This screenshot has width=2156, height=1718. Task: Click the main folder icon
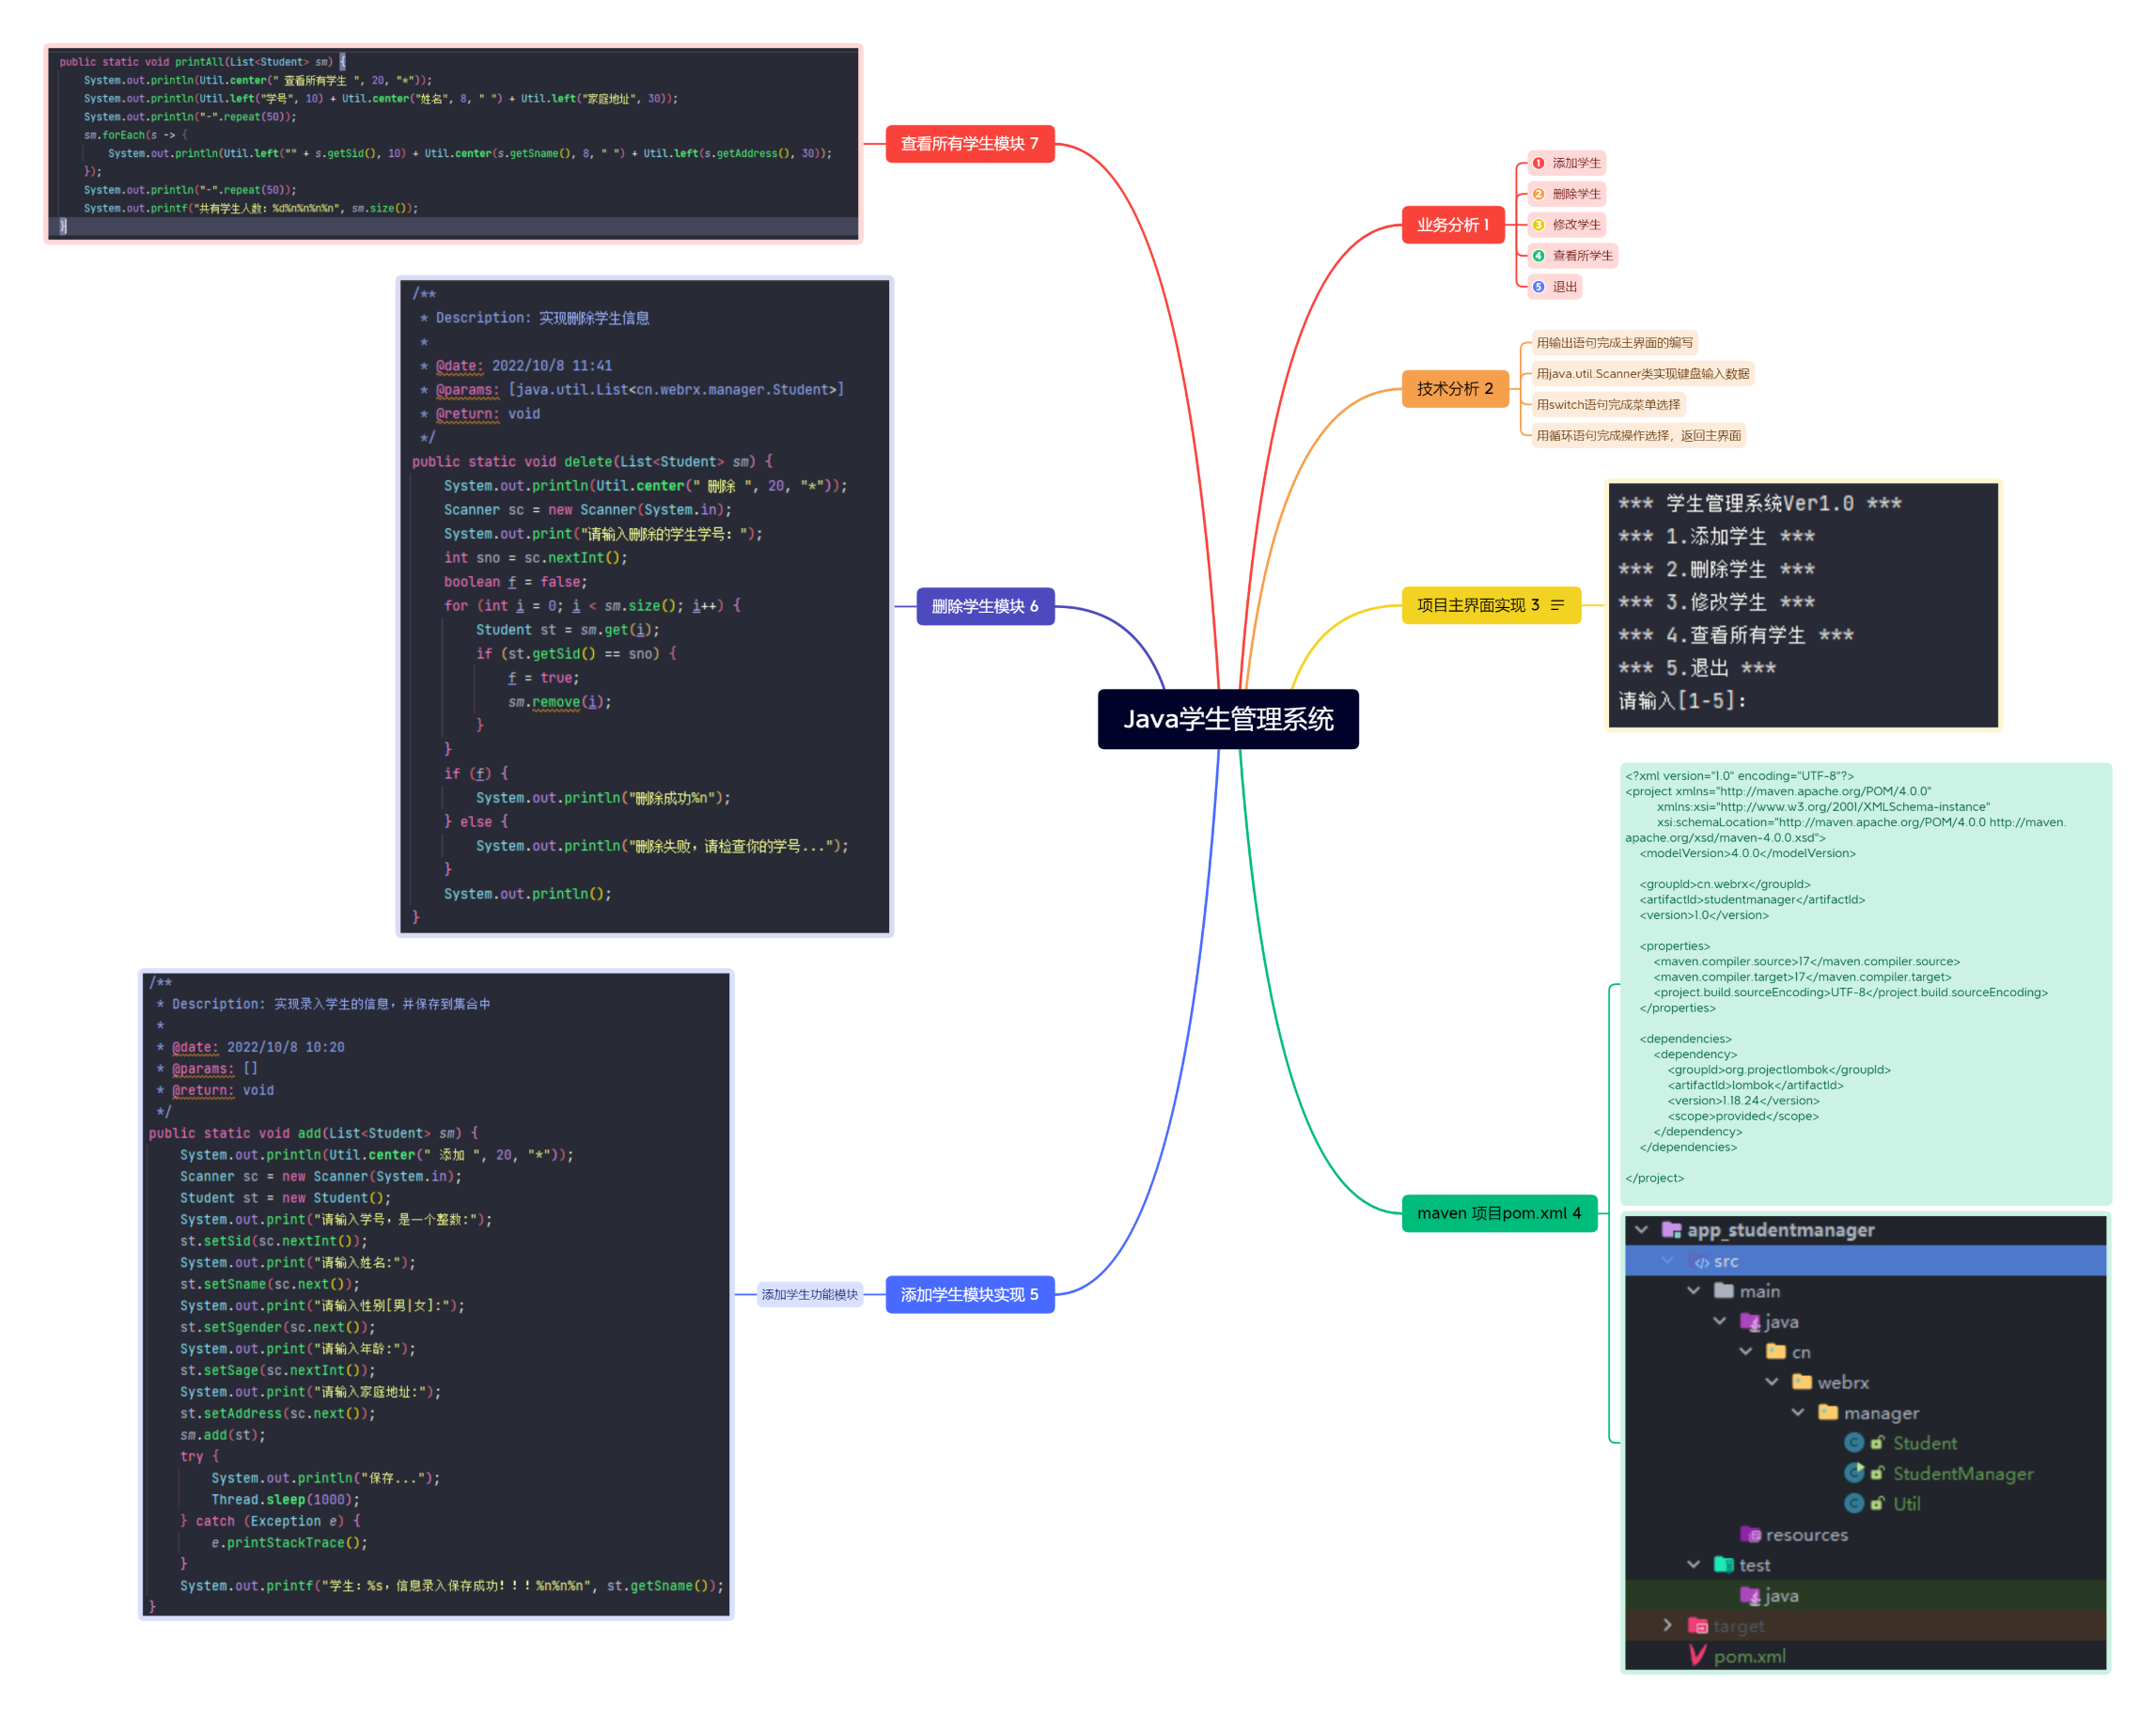[1723, 1291]
